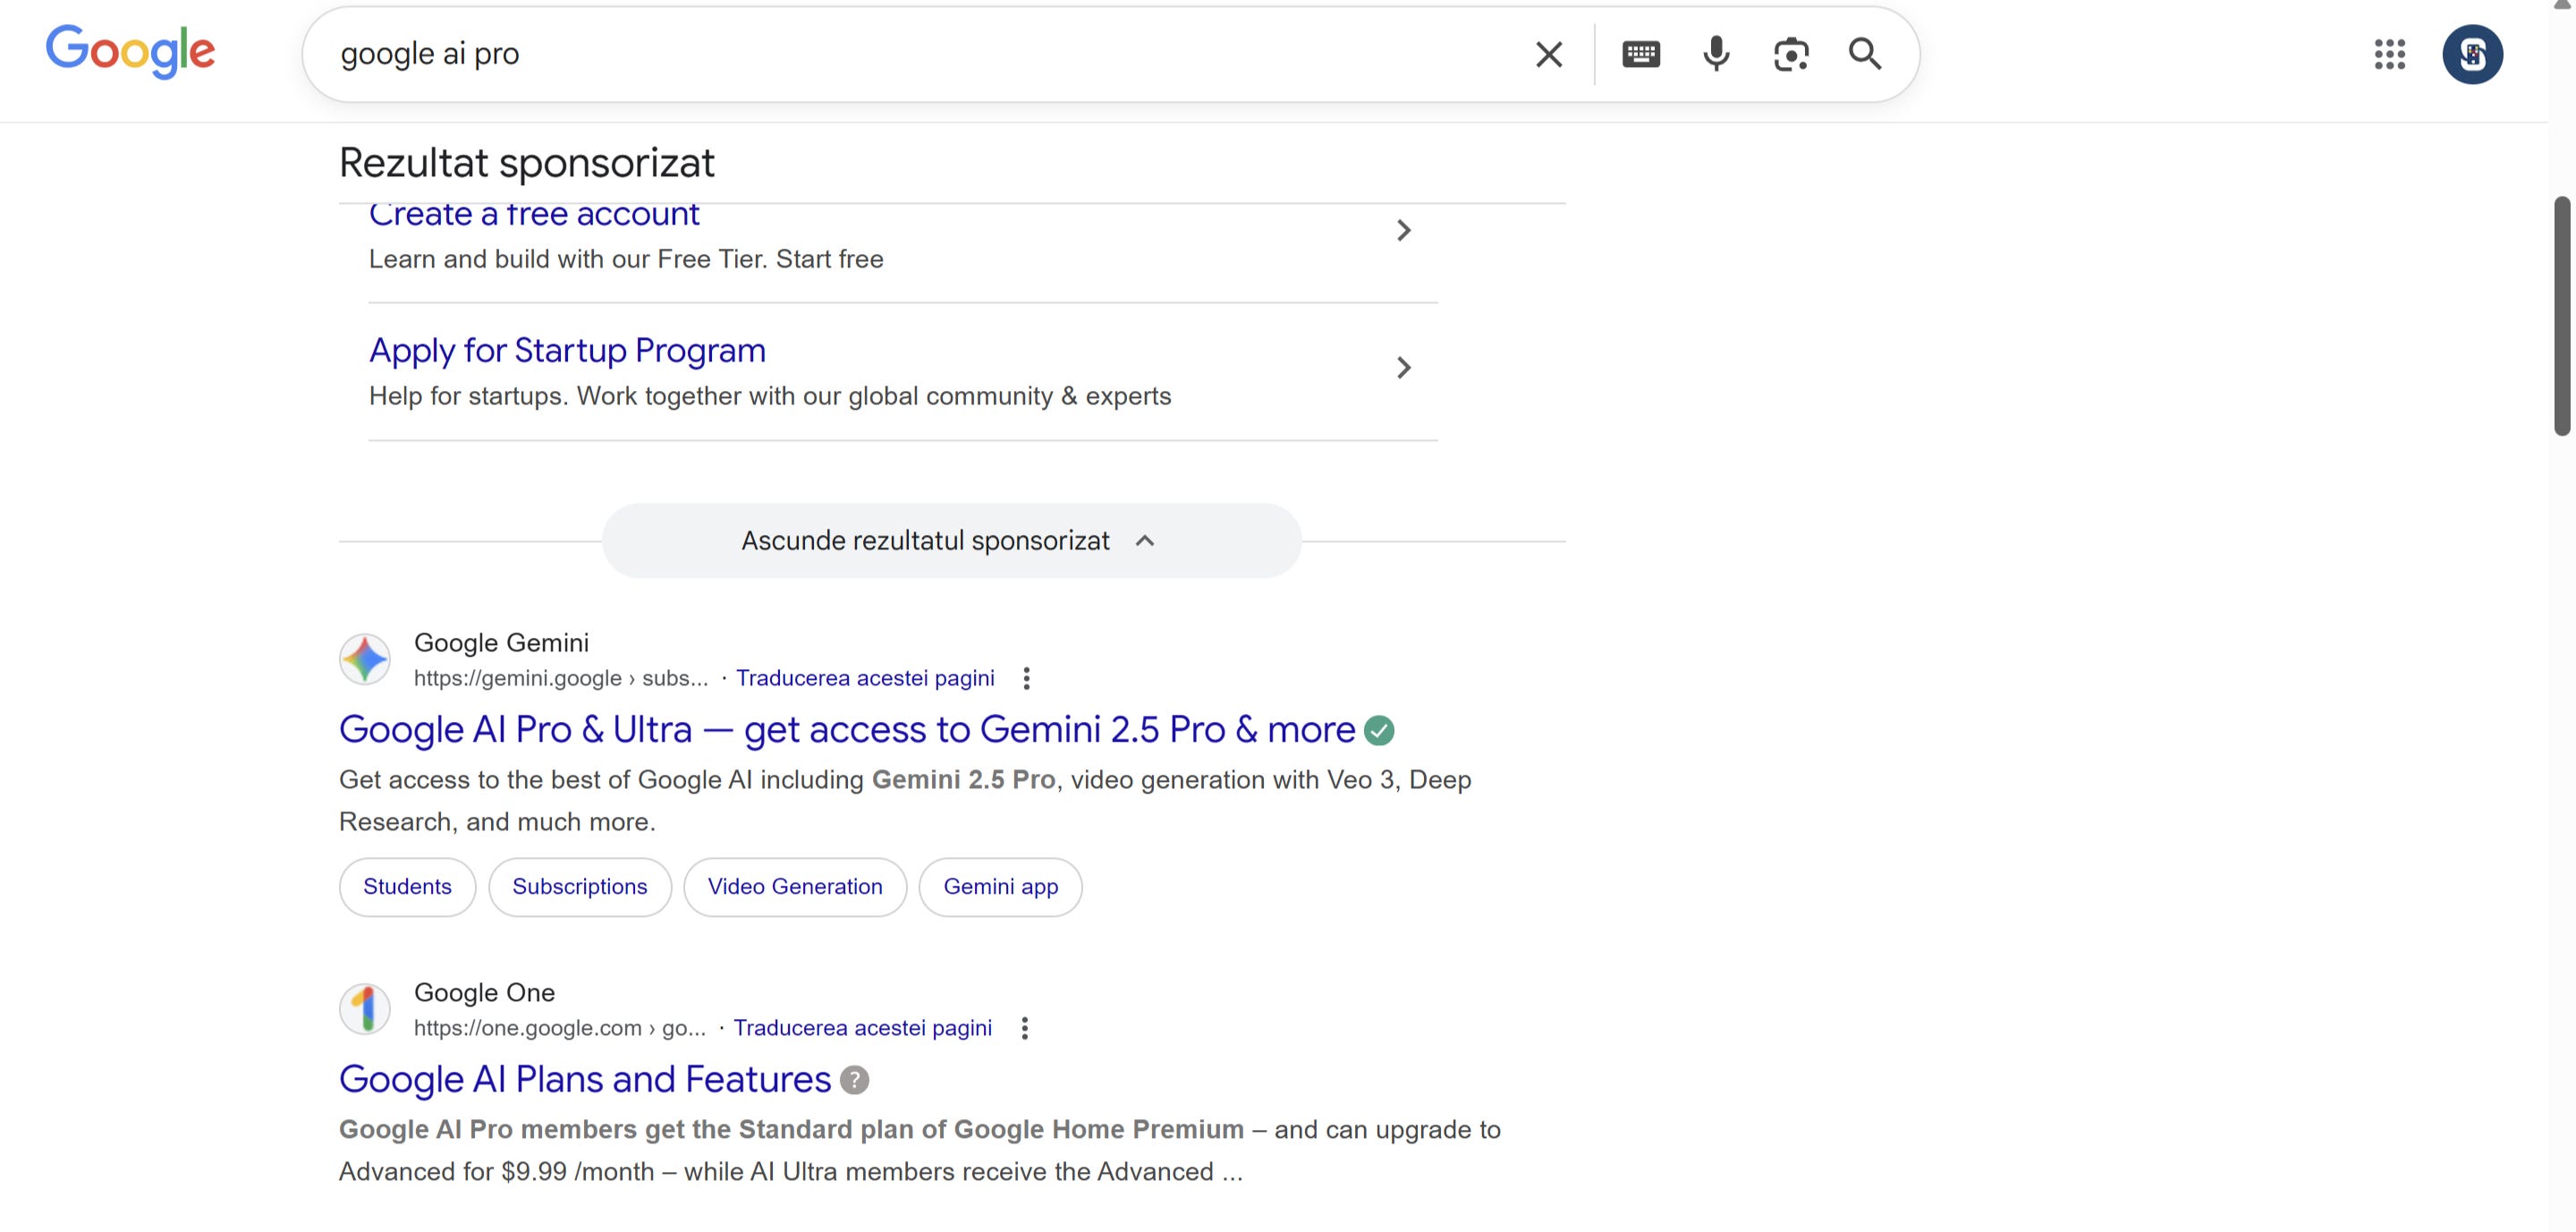The height and width of the screenshot is (1232, 2576).
Task: Open Google AI Pro & Ultra link
Action: (846, 730)
